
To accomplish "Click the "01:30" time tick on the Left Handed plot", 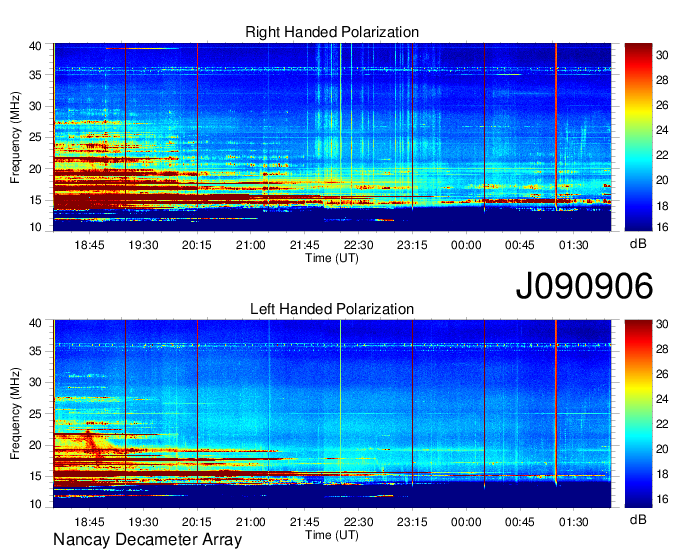I will click(573, 522).
